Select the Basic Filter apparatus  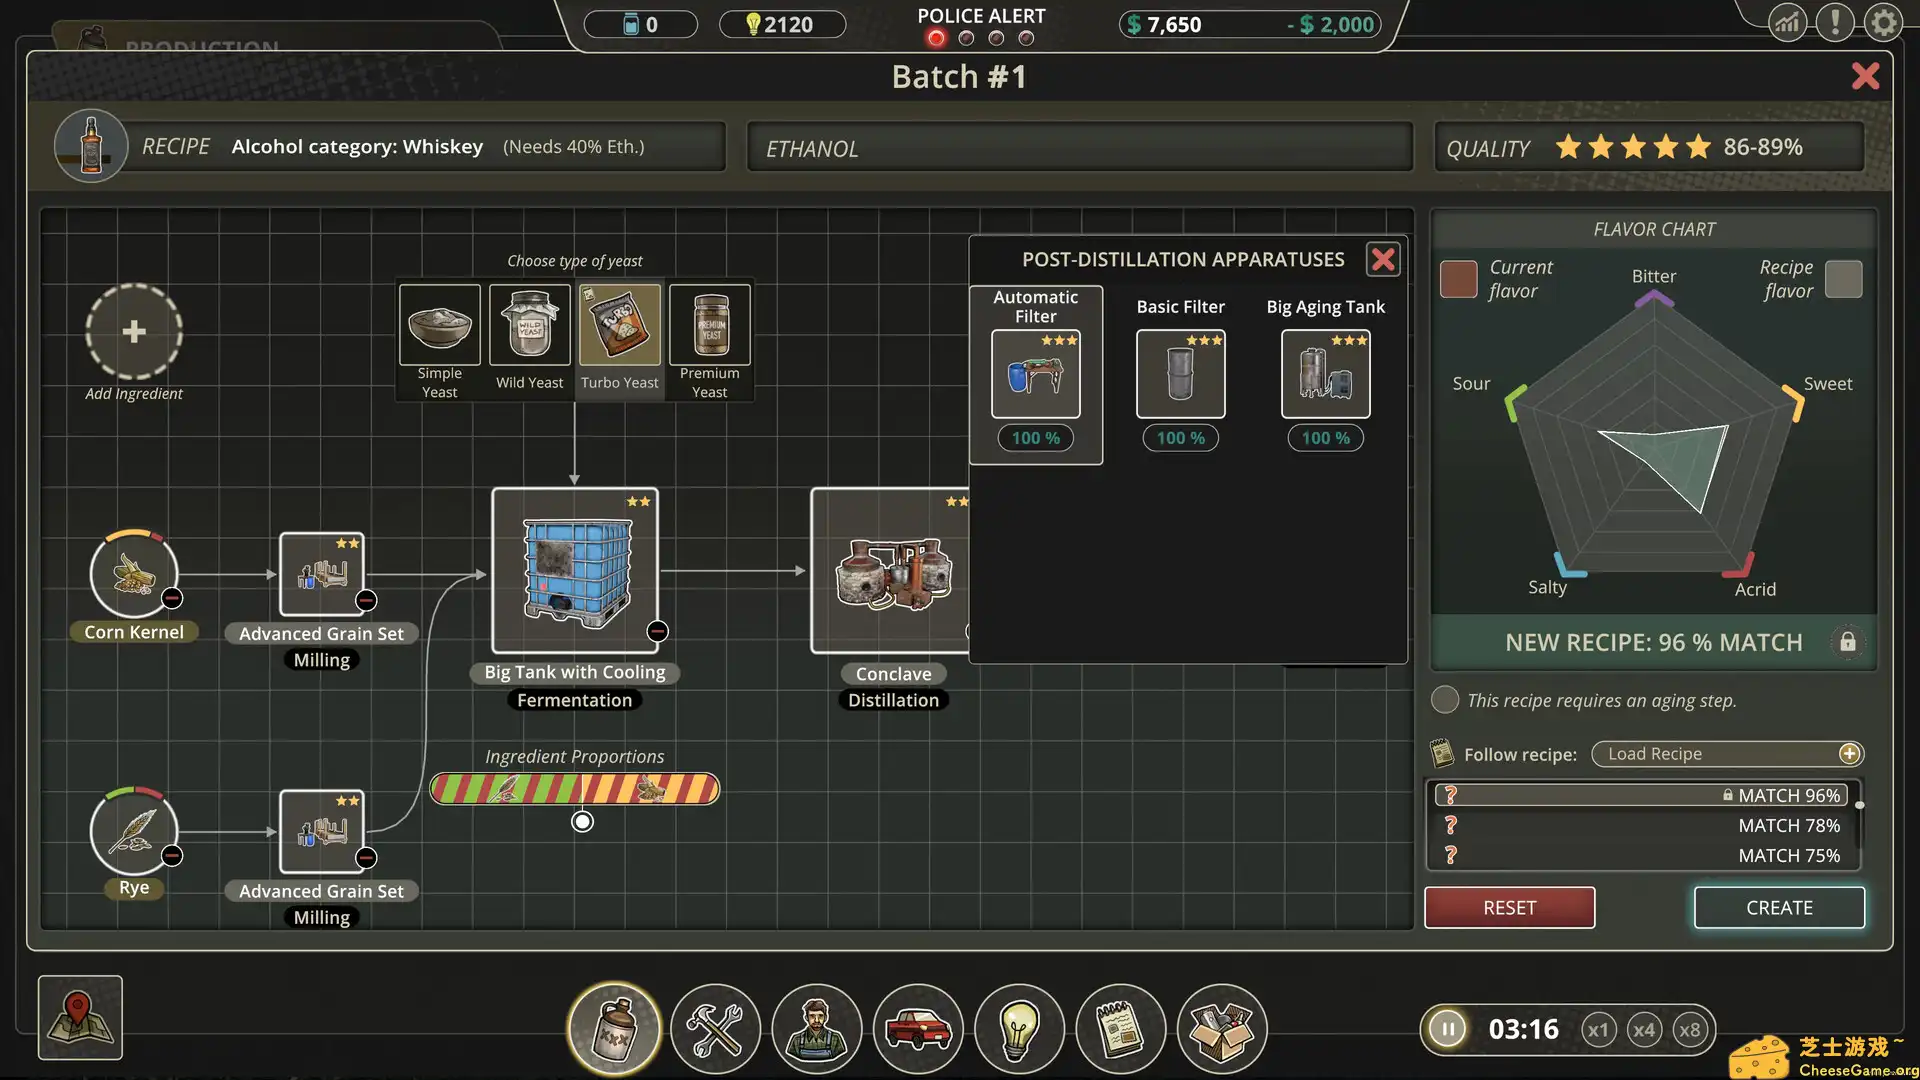[1180, 374]
